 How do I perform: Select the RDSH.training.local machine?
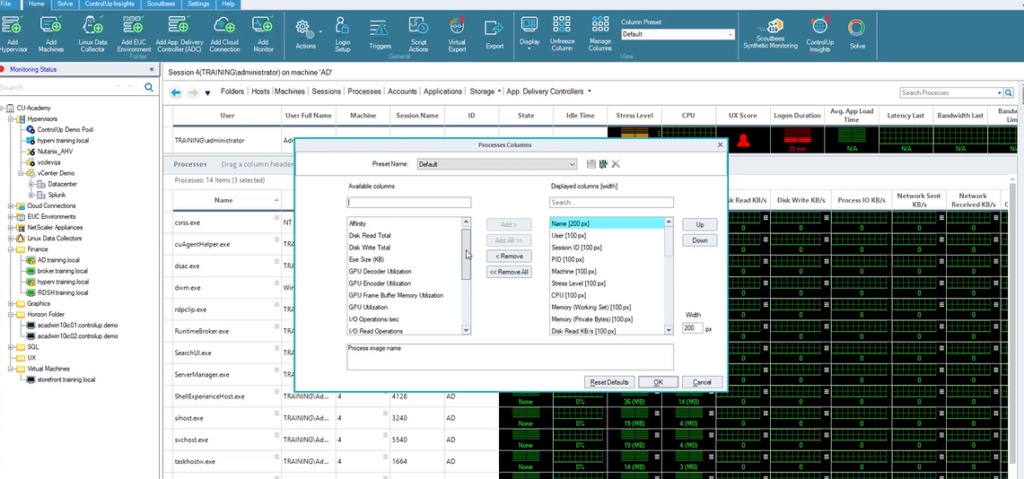point(63,293)
